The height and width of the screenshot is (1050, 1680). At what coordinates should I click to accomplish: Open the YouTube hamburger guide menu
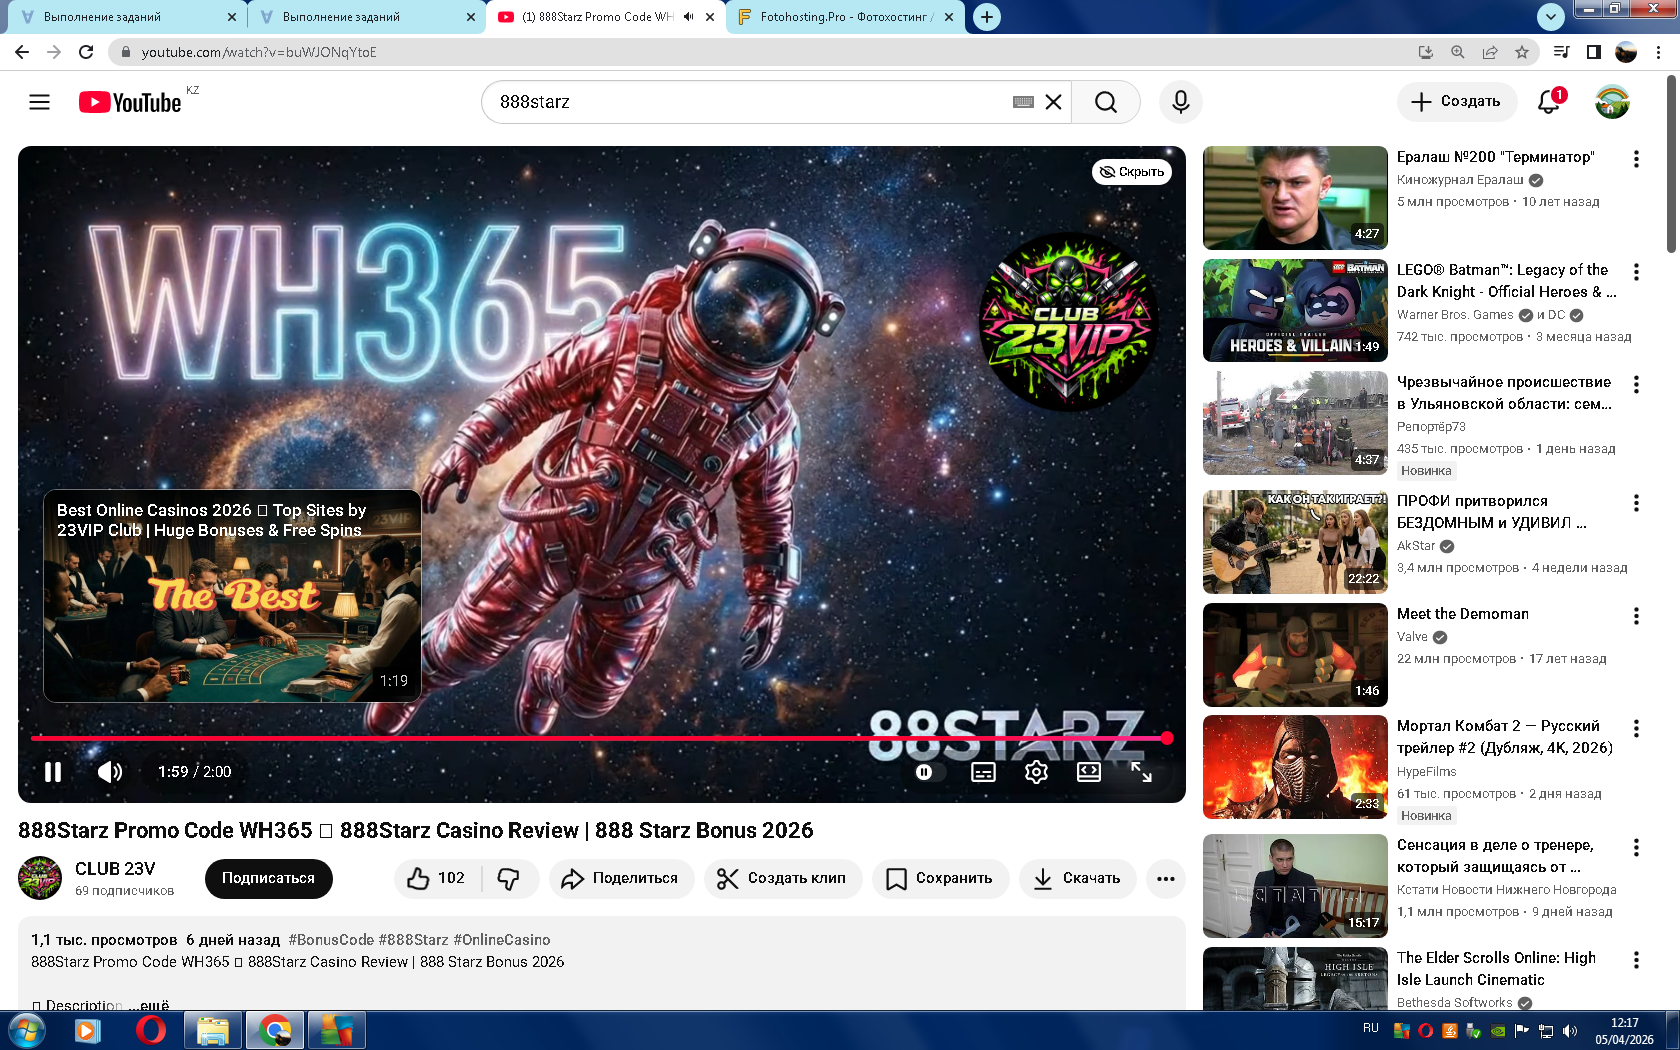click(39, 102)
